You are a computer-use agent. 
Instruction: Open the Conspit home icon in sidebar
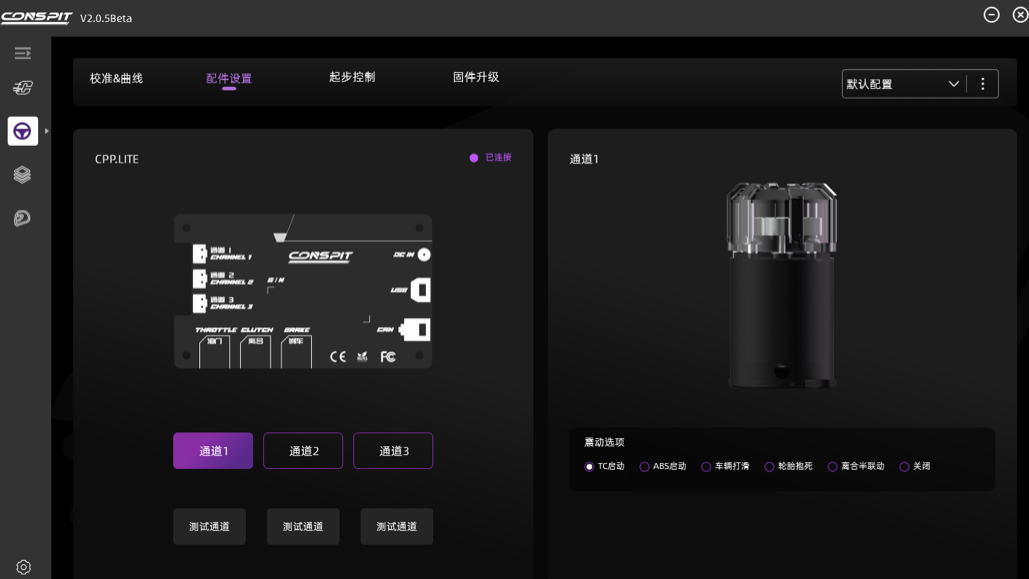[23, 87]
